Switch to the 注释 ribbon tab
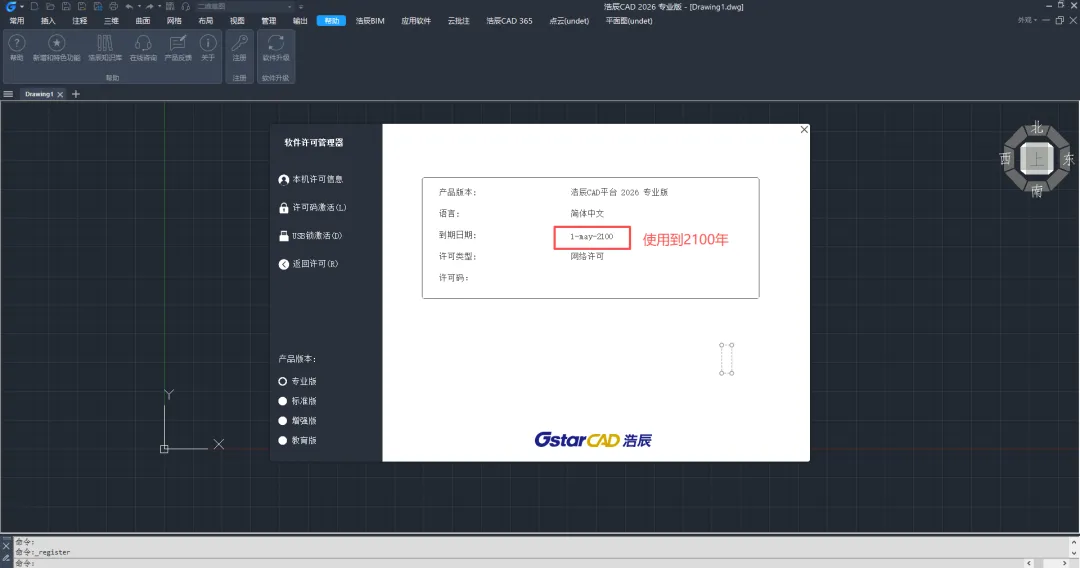1080x568 pixels. click(80, 21)
